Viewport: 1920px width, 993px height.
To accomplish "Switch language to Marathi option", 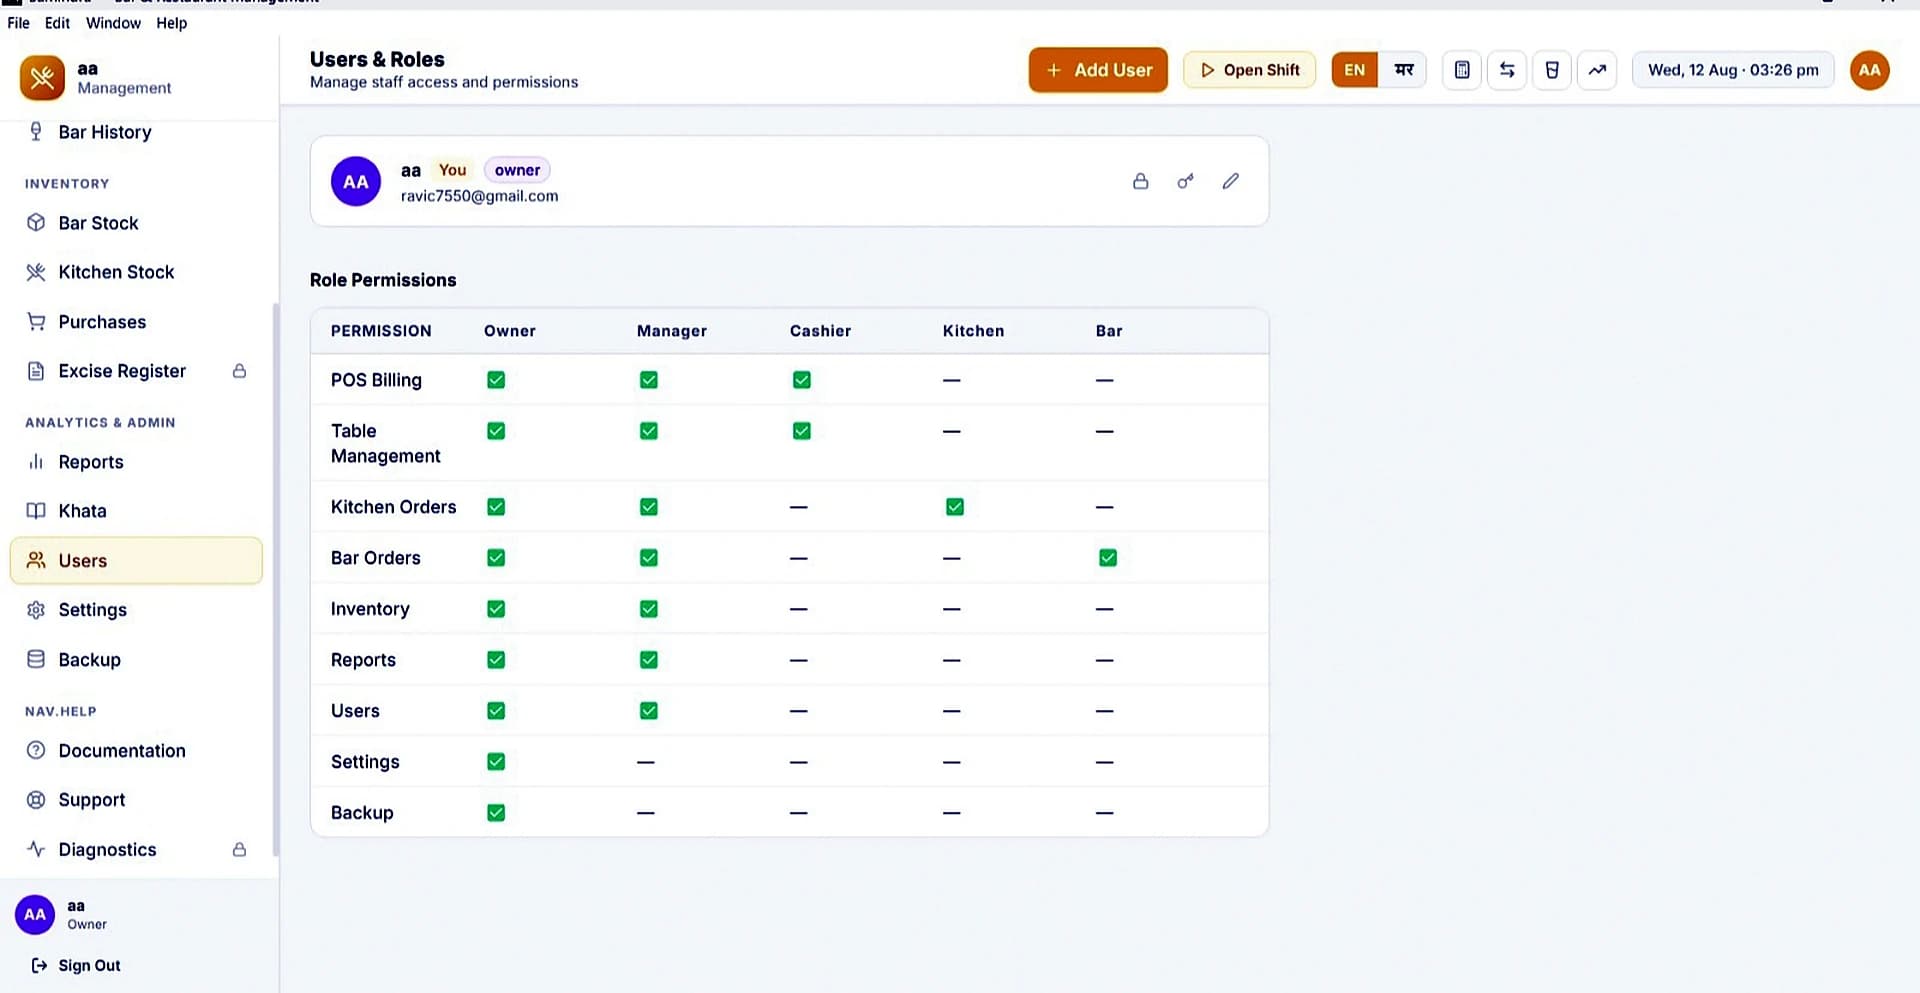I will (1404, 70).
